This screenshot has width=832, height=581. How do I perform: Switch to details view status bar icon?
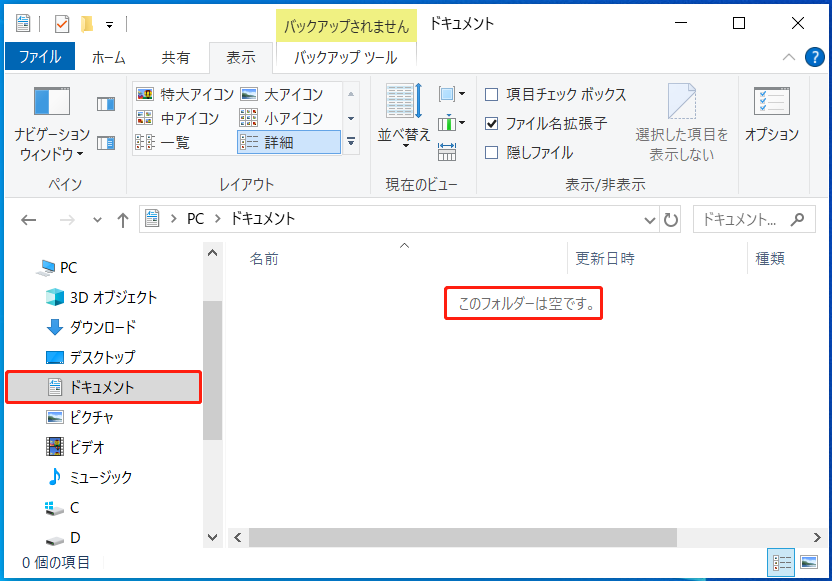click(781, 562)
